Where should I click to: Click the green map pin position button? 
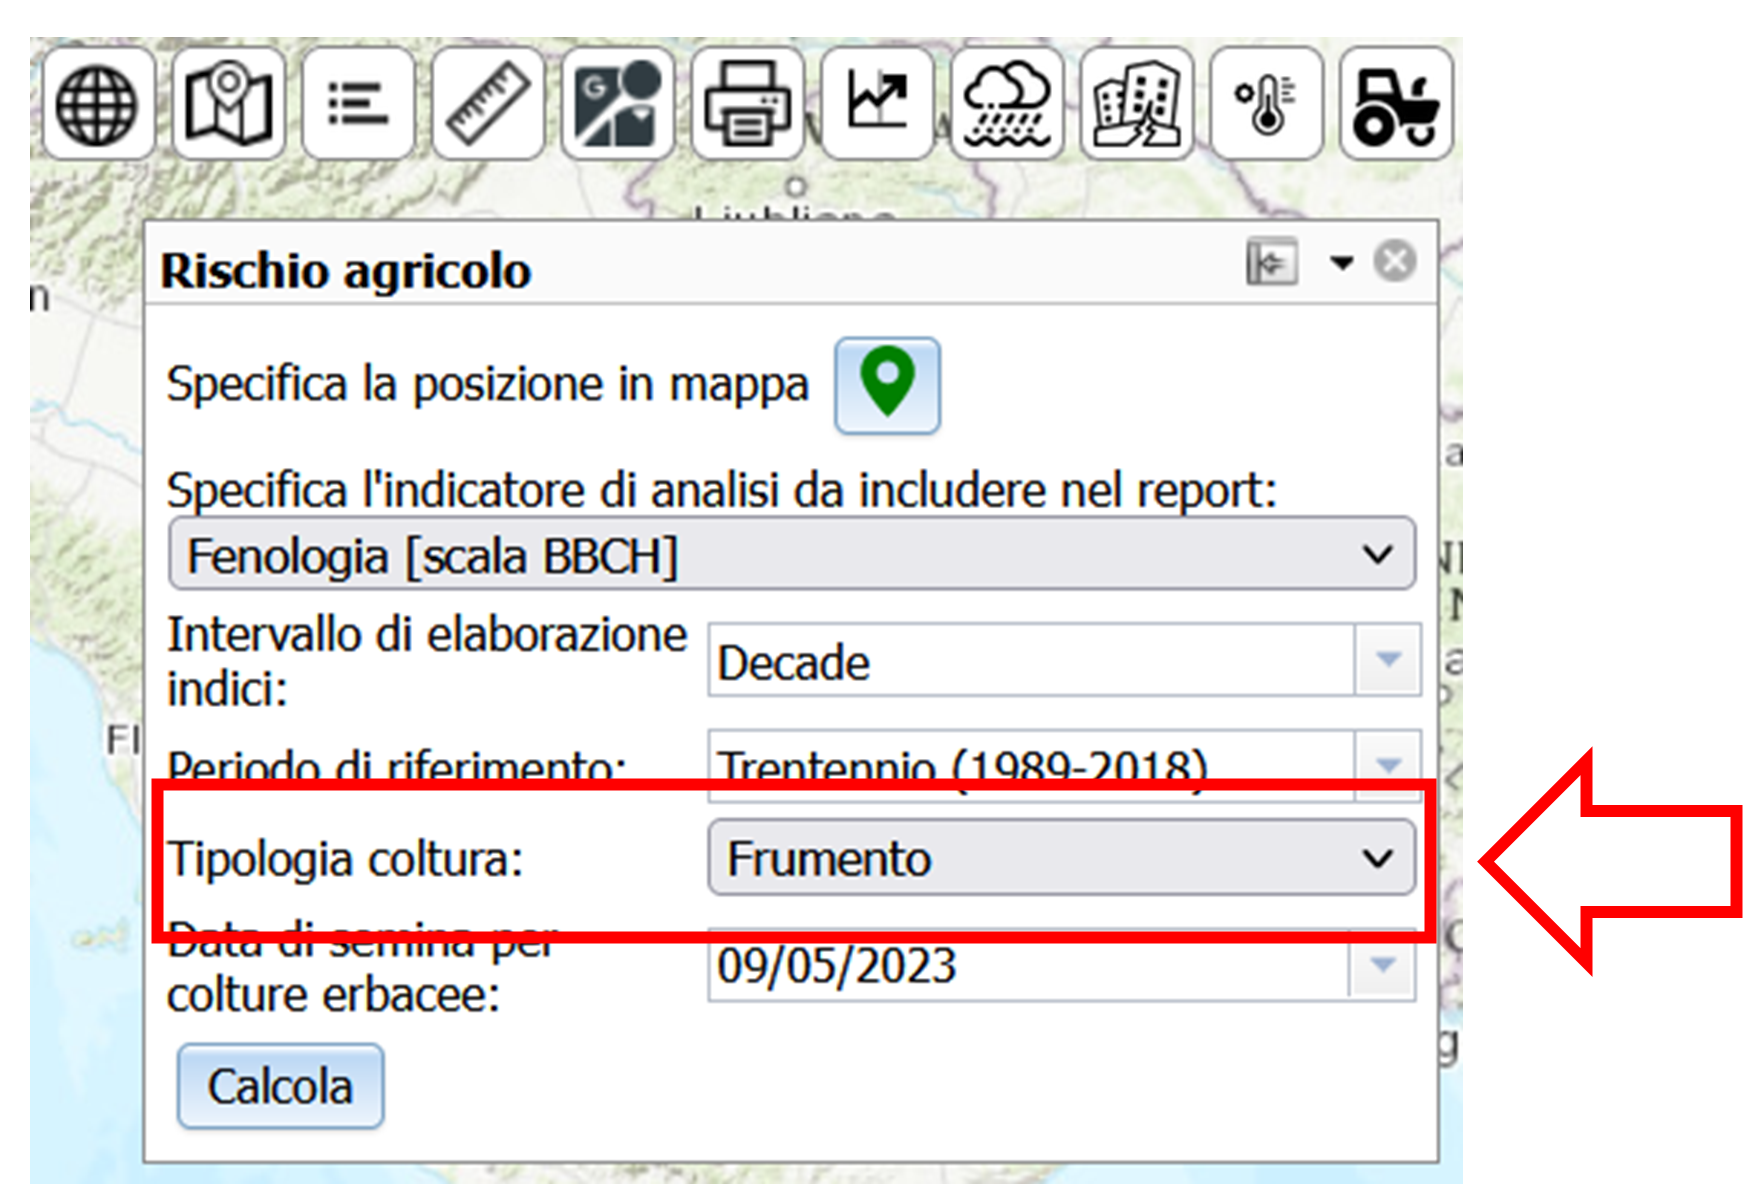[x=888, y=385]
